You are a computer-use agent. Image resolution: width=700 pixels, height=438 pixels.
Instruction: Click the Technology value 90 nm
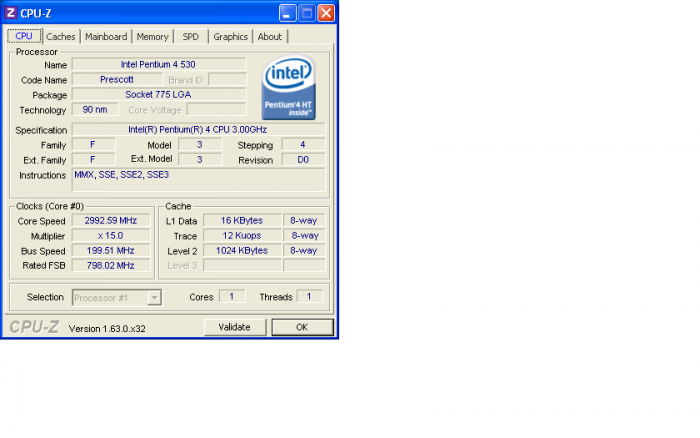click(x=95, y=110)
